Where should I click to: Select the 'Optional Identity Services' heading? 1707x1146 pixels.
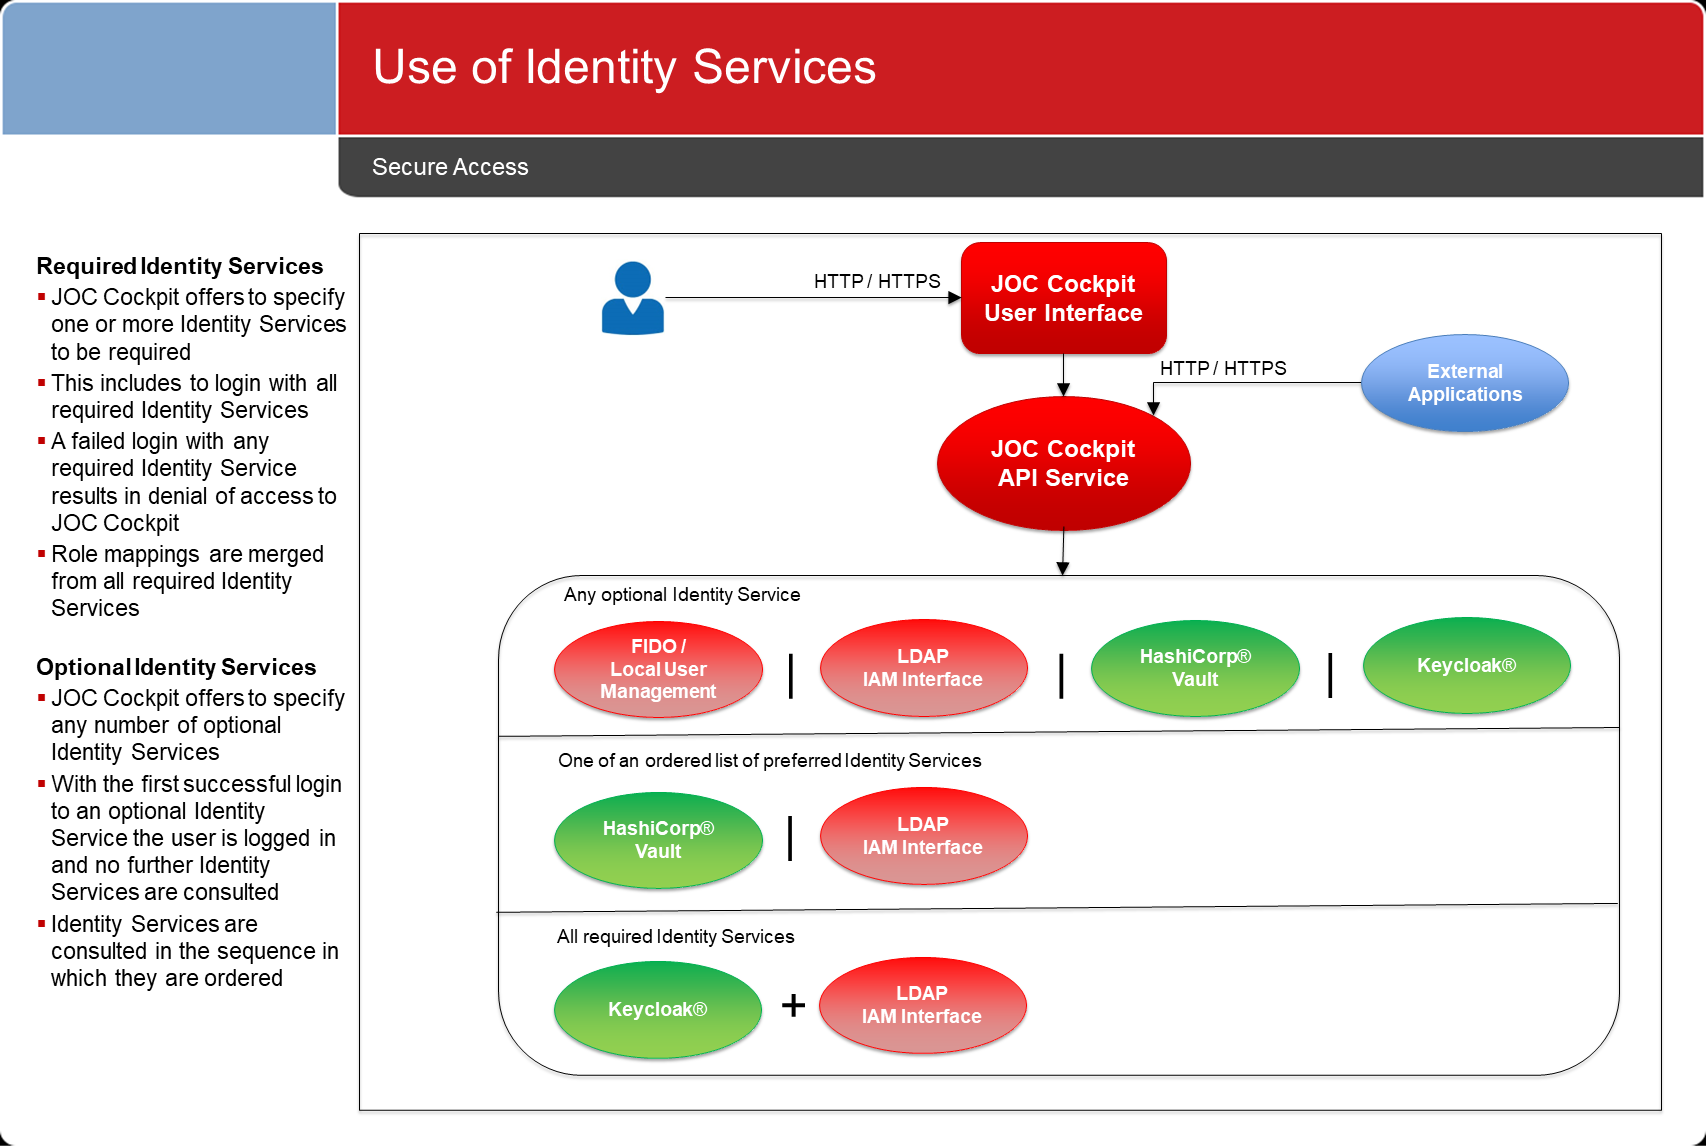pos(176,667)
